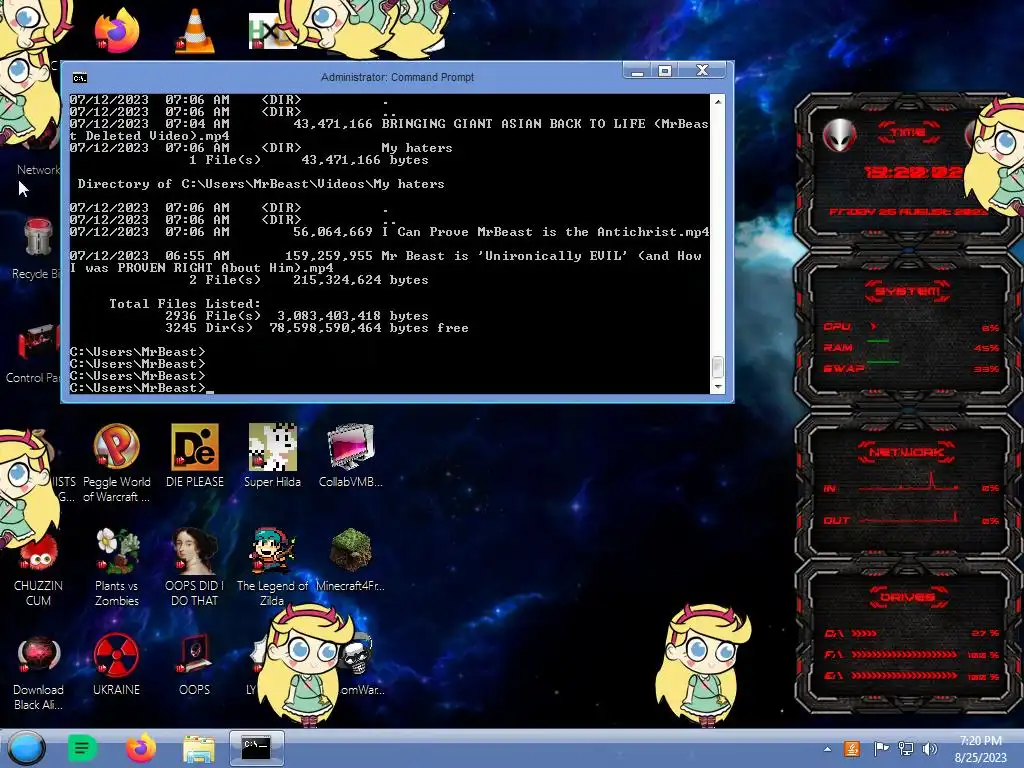1024x768 pixels.
Task: Launch Plants vs Zombies shortcut
Action: click(x=116, y=567)
